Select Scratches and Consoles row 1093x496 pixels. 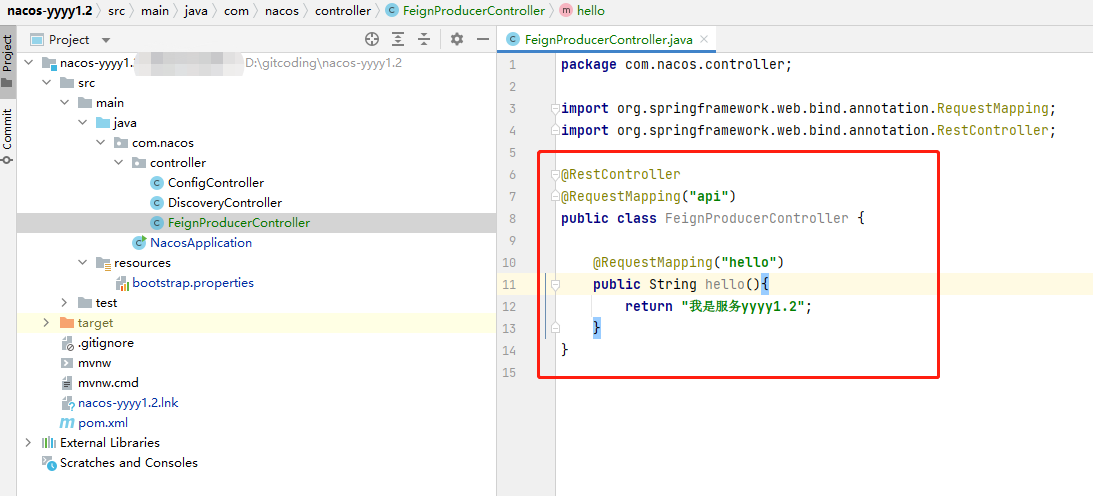click(256, 463)
